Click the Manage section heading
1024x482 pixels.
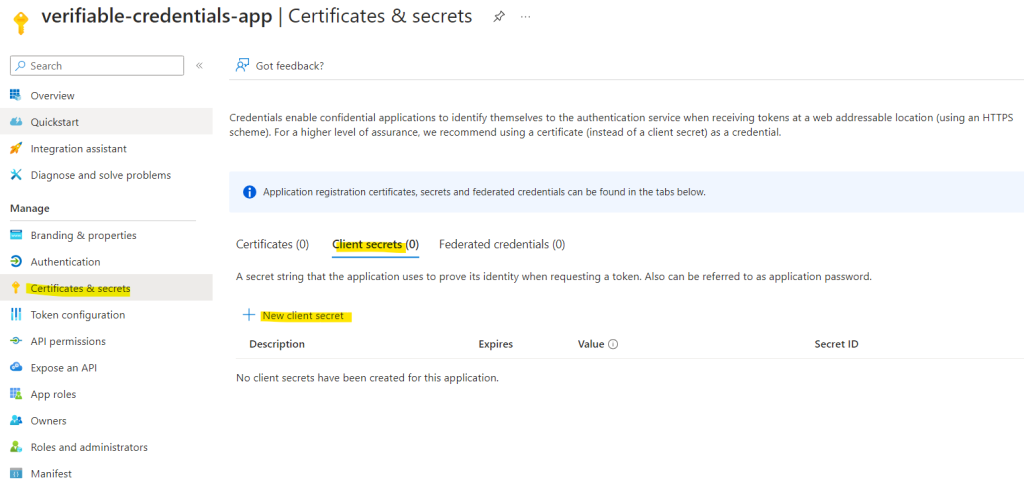point(30,208)
